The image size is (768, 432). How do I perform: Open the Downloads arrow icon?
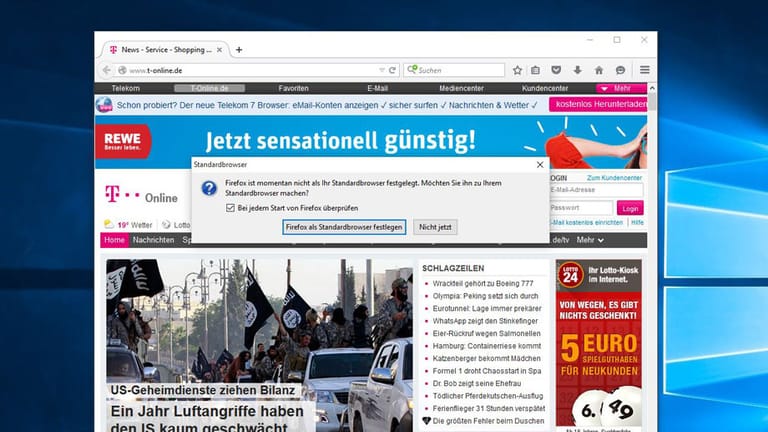(x=577, y=70)
